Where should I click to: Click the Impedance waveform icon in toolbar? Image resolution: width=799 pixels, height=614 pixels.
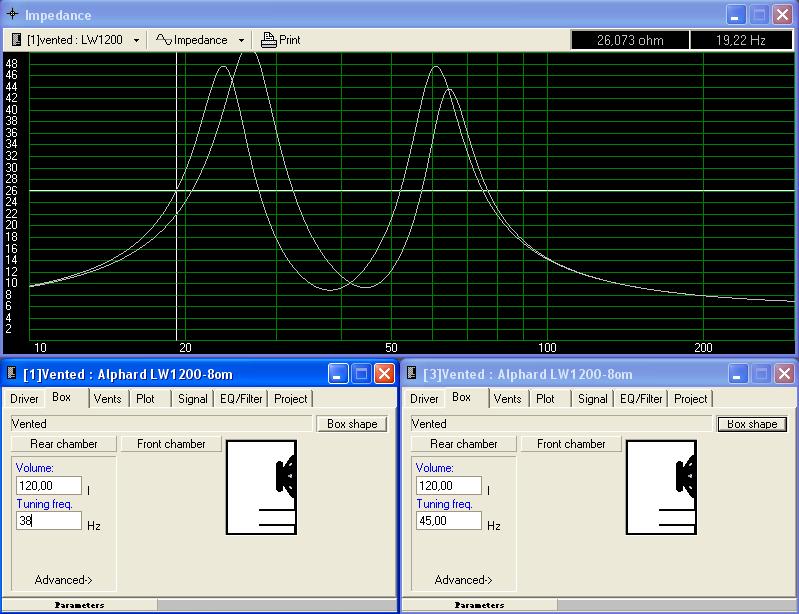click(164, 40)
